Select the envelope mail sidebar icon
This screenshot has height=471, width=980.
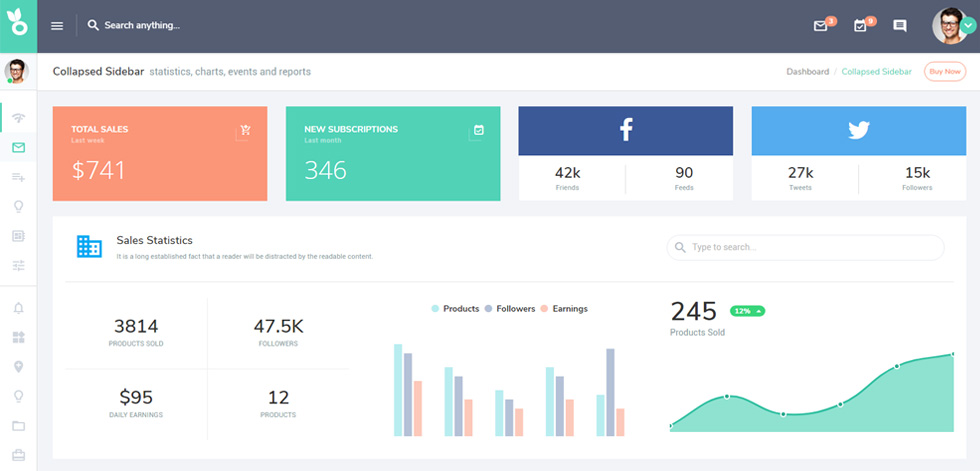pos(19,147)
